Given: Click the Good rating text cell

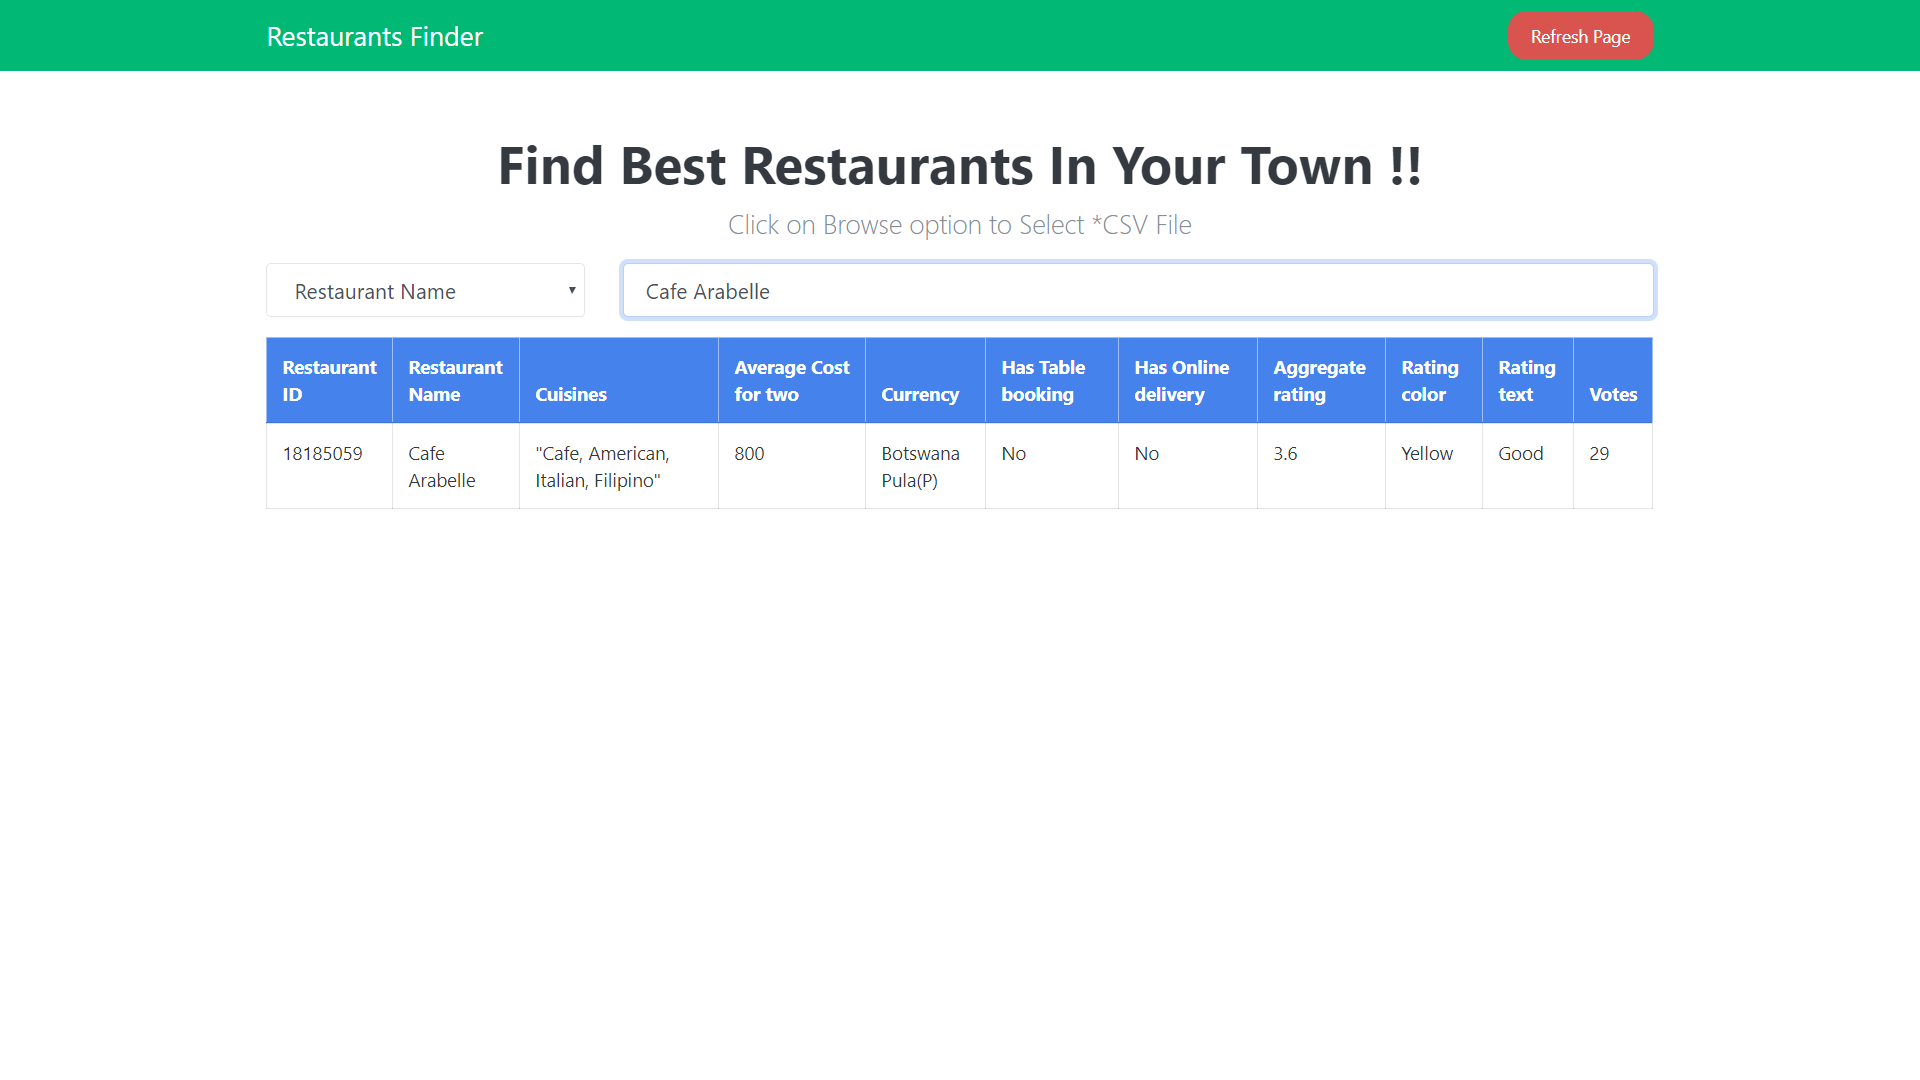Looking at the screenshot, I should [1521, 453].
